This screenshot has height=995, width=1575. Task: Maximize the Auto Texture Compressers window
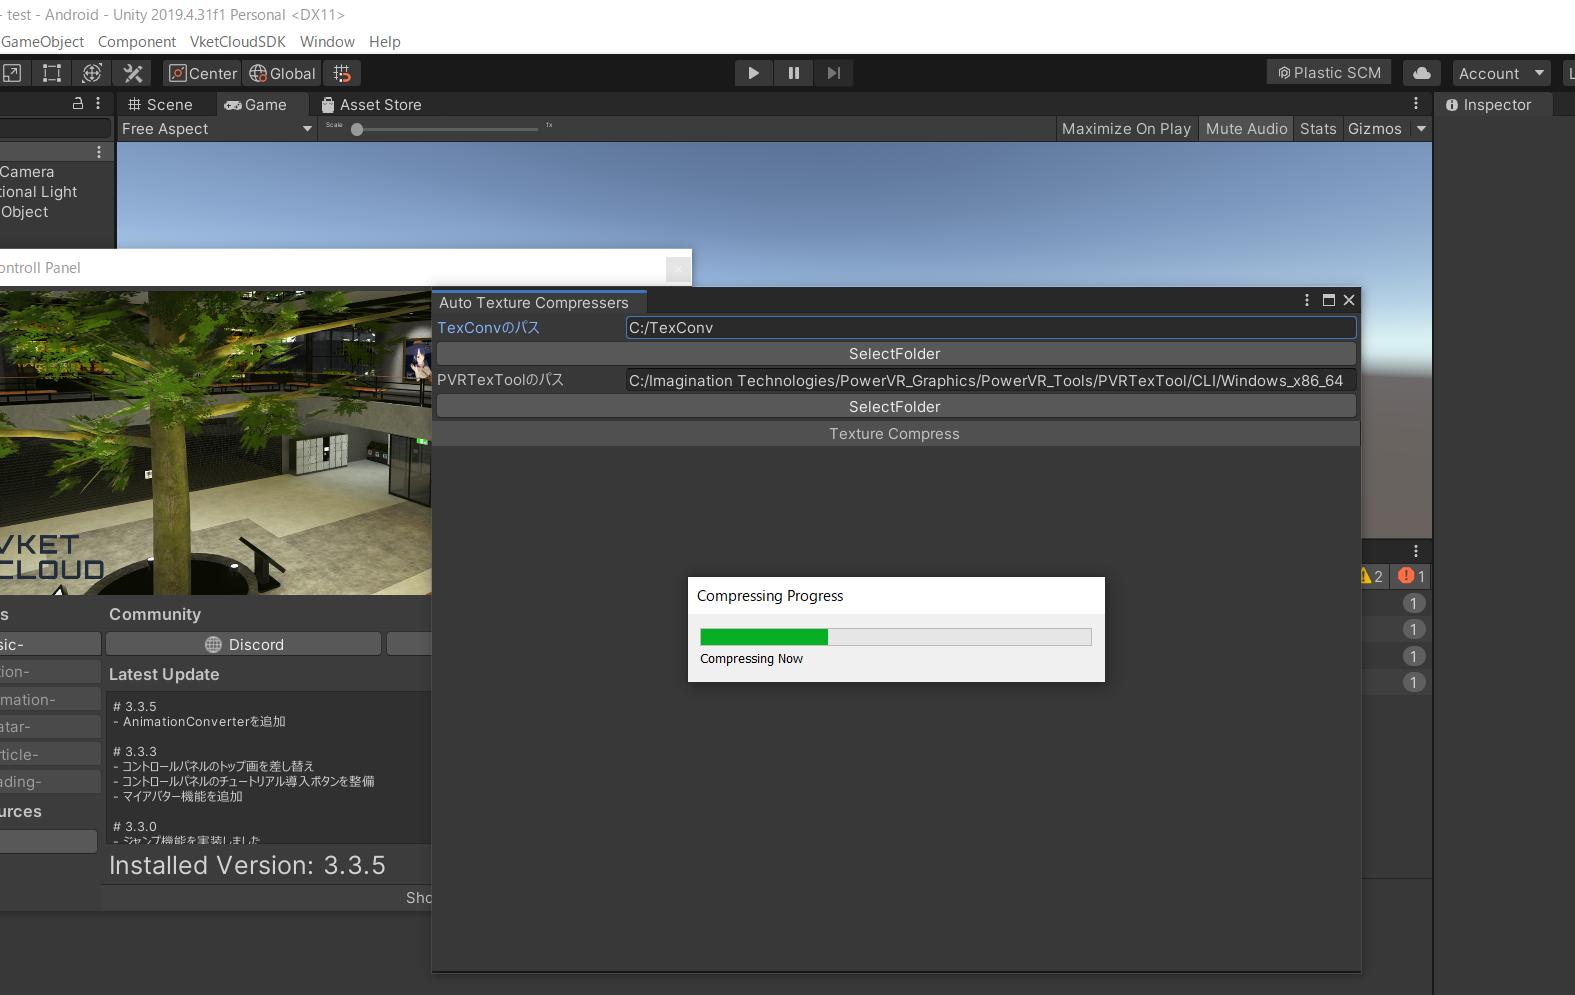coord(1329,300)
